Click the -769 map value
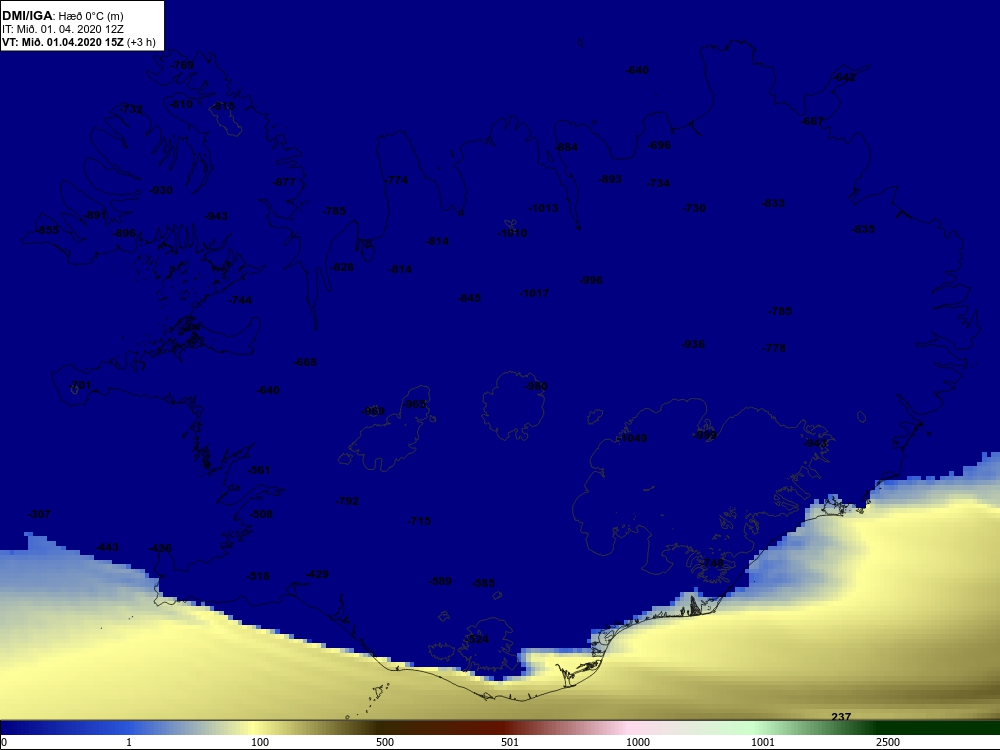This screenshot has height=750, width=1000. pos(182,65)
